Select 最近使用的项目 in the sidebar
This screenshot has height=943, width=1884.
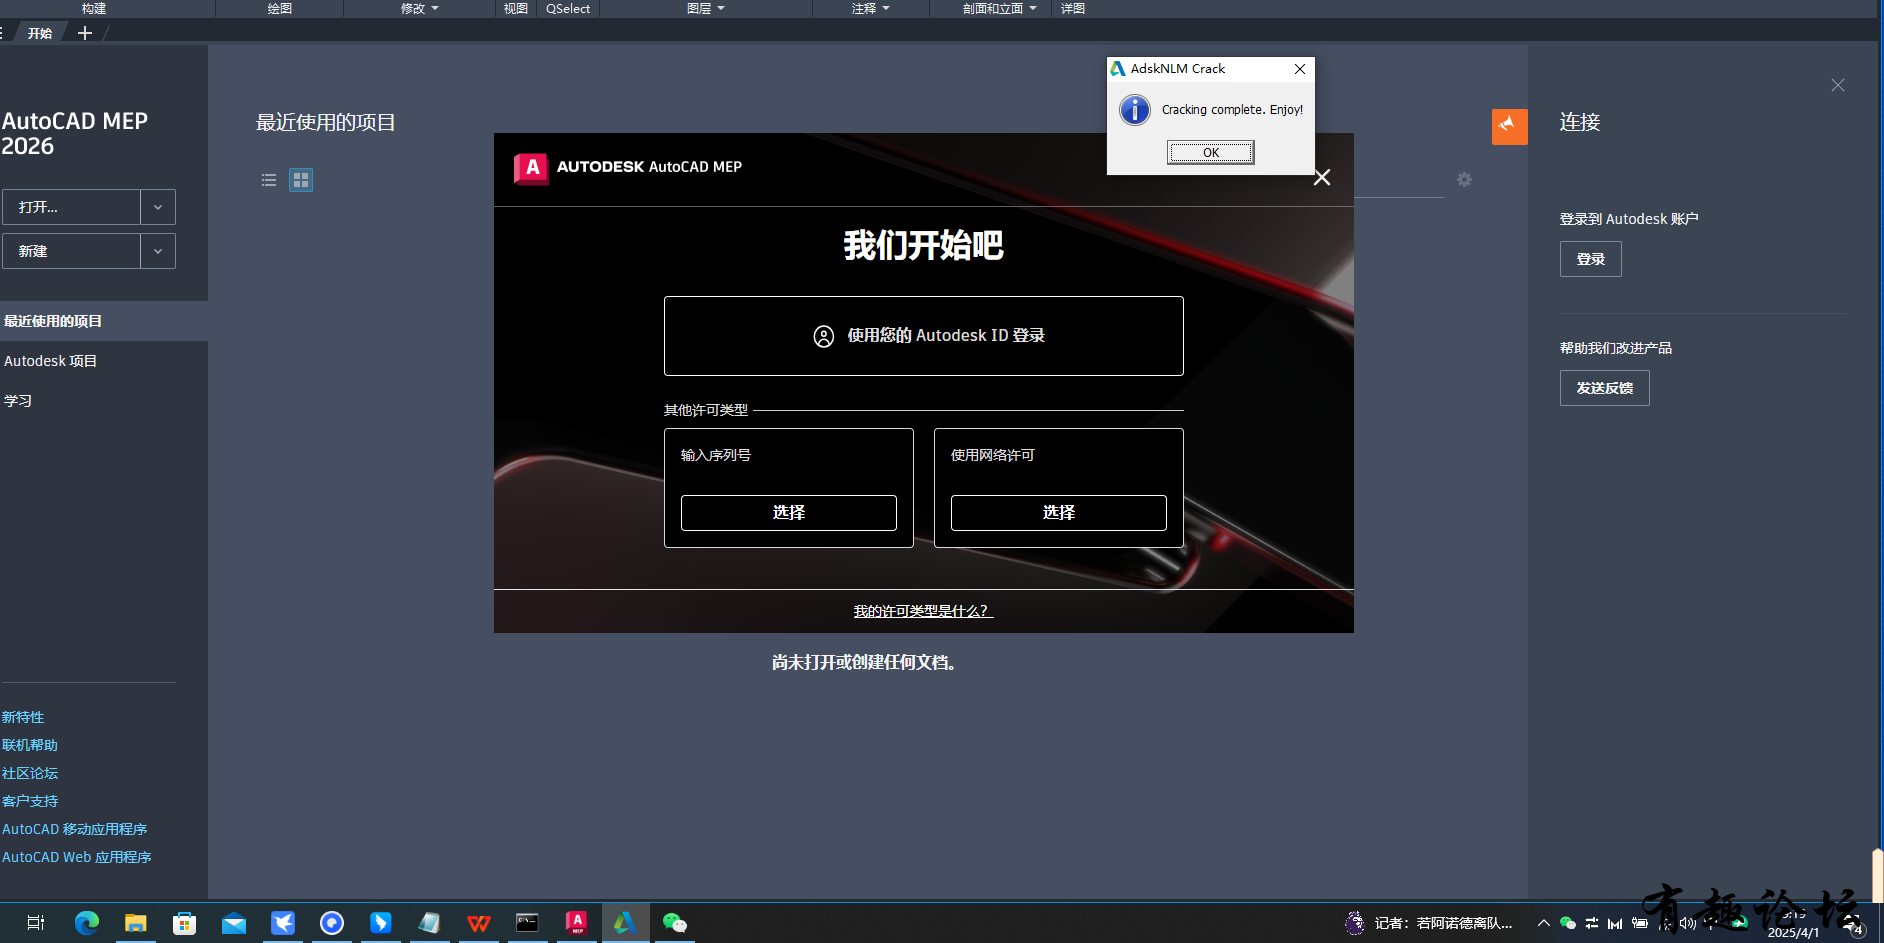[104, 321]
